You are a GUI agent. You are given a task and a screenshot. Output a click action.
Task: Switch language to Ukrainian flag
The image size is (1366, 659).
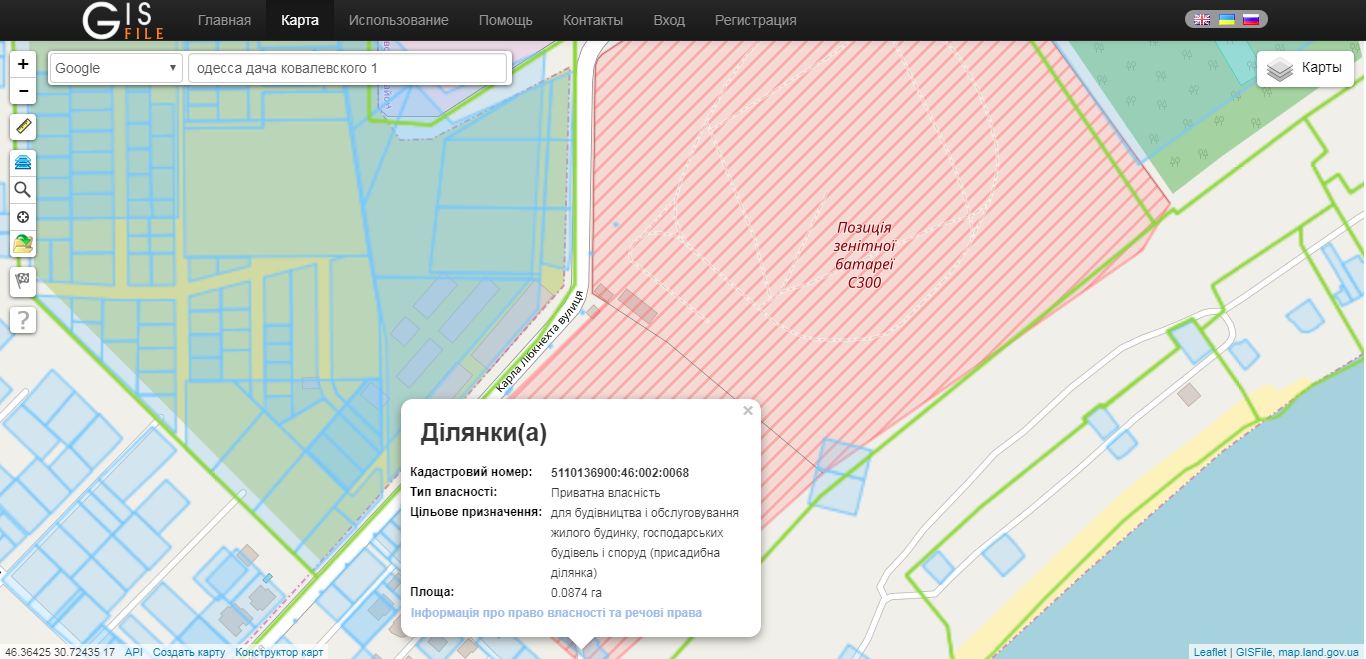(x=1226, y=19)
